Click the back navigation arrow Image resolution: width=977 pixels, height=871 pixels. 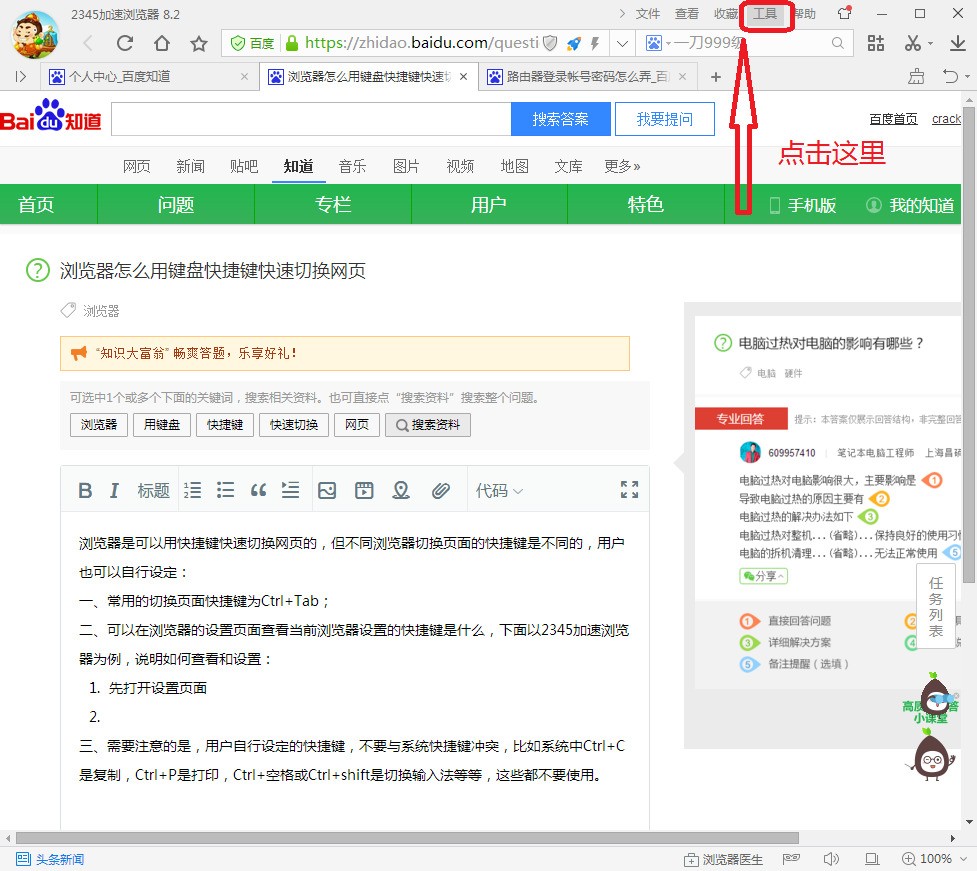pos(88,43)
